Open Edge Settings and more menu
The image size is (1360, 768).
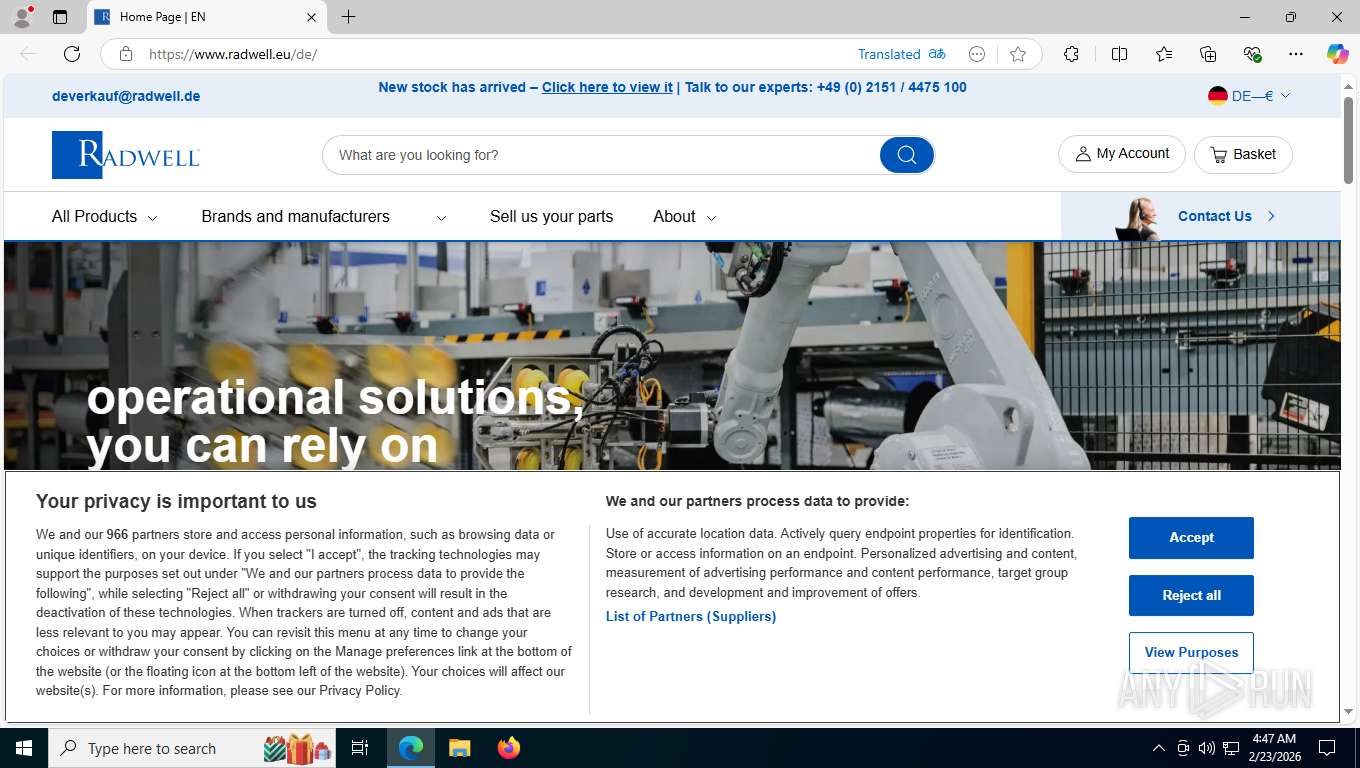click(x=1296, y=54)
